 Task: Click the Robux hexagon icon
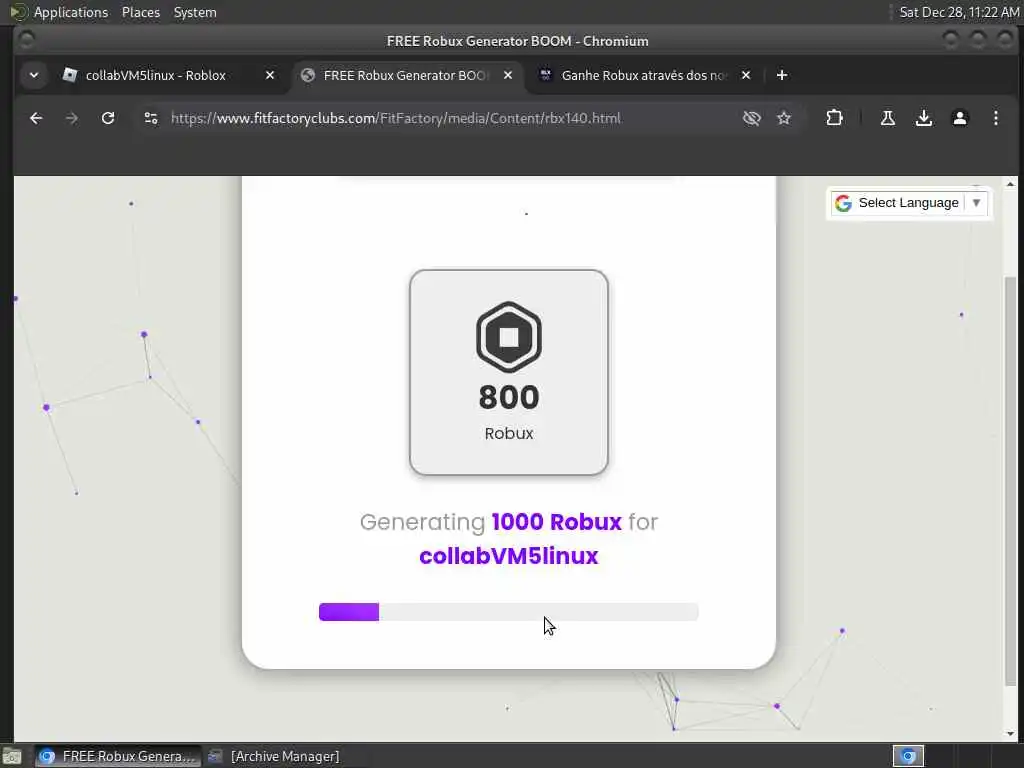tap(509, 337)
